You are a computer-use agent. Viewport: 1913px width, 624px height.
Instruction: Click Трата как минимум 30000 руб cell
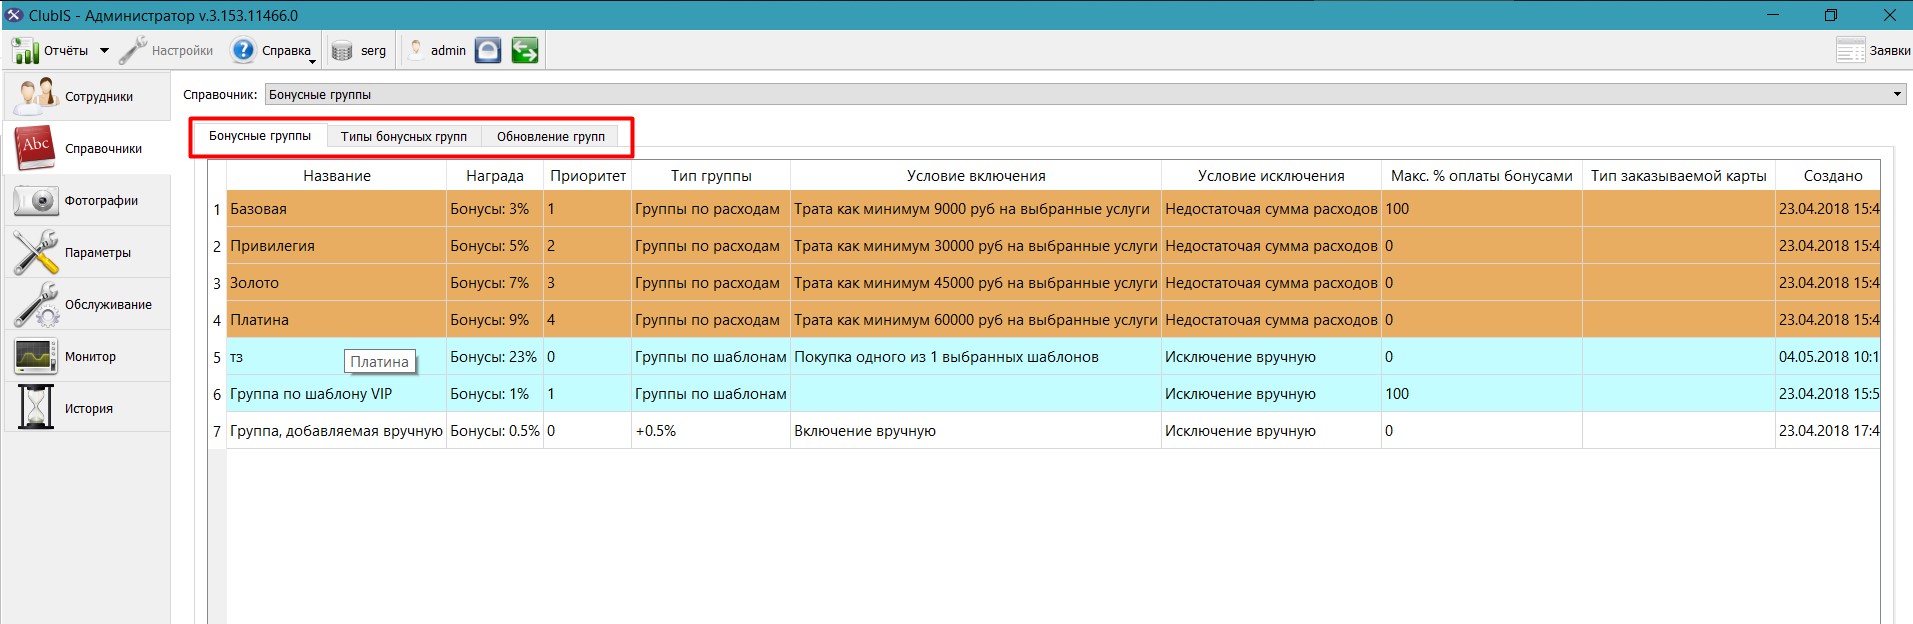(x=976, y=246)
